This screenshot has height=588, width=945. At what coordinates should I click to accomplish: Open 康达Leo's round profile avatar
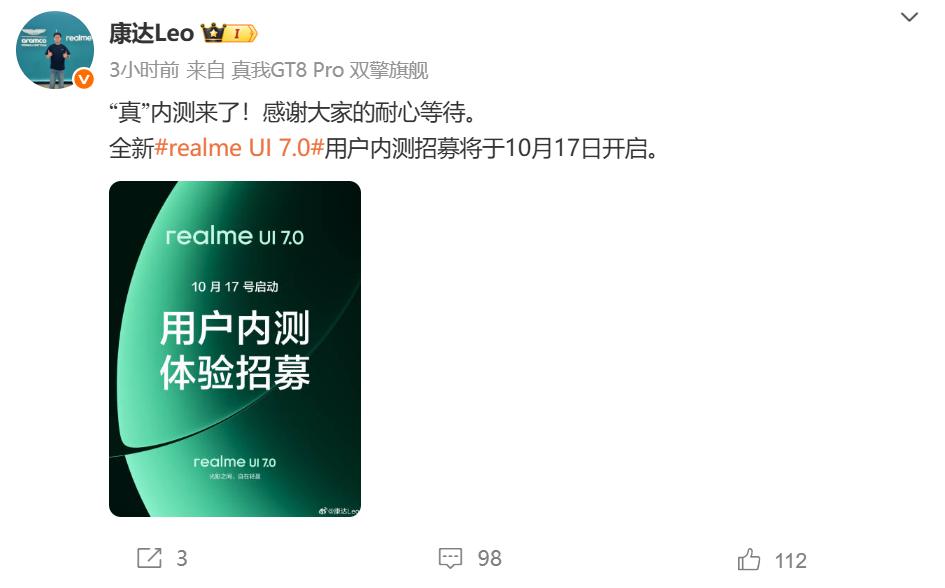pyautogui.click(x=55, y=51)
